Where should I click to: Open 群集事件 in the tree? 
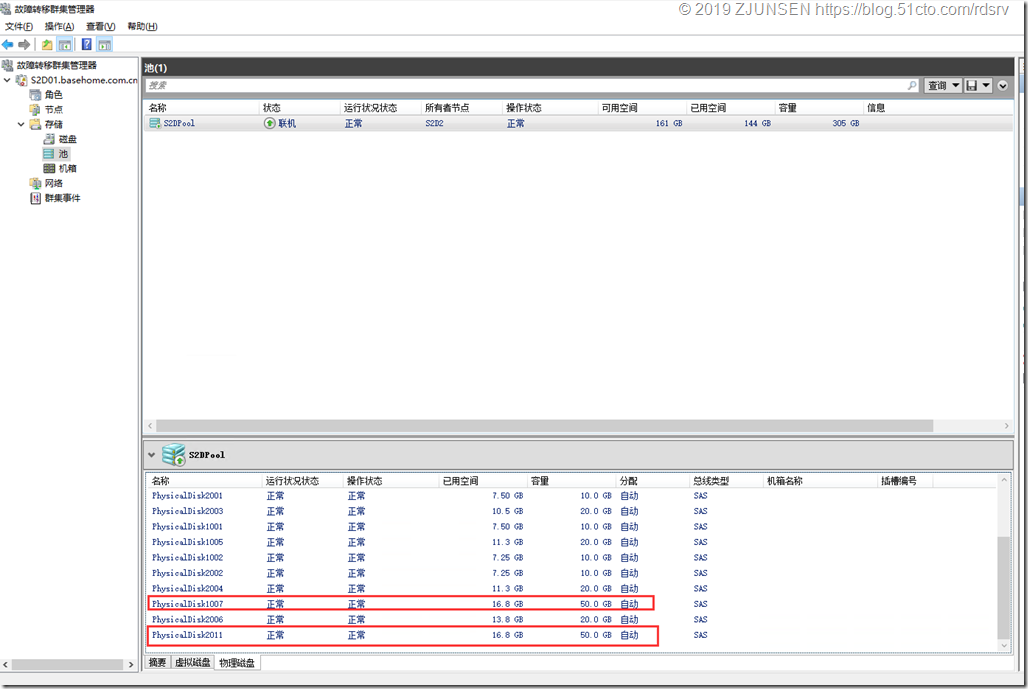point(62,198)
